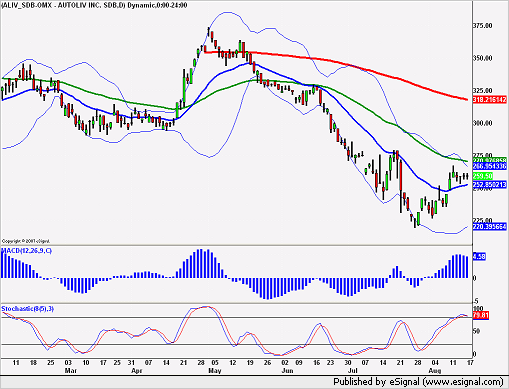Click the 259.50 last price tag
The width and height of the screenshot is (509, 389).
click(483, 176)
